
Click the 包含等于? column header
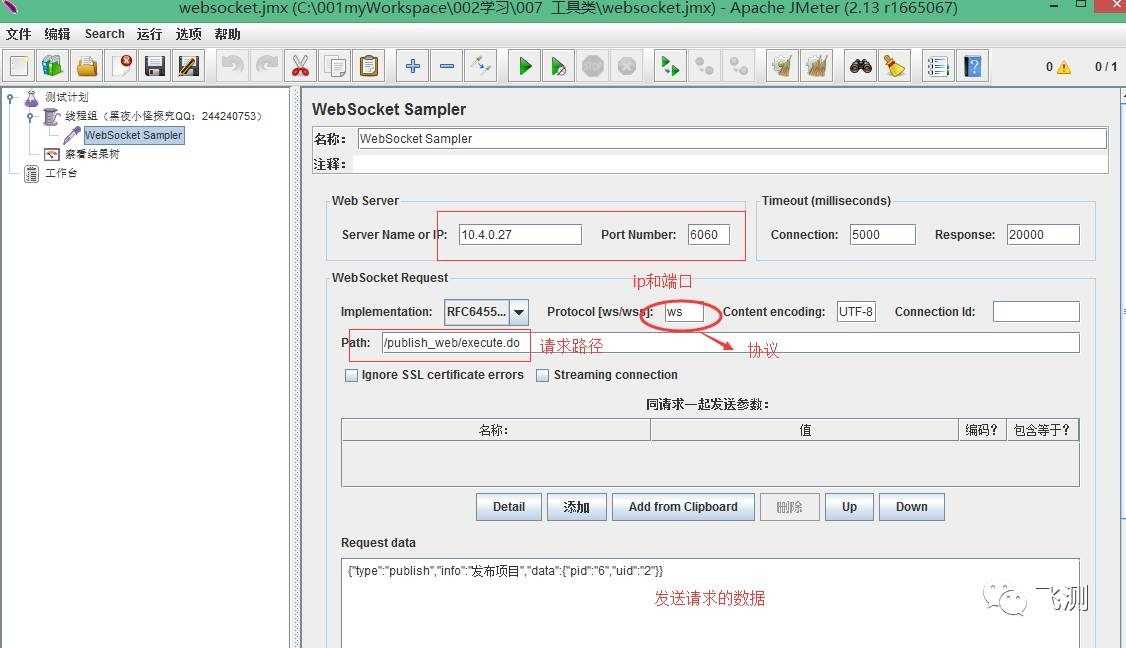click(1042, 430)
